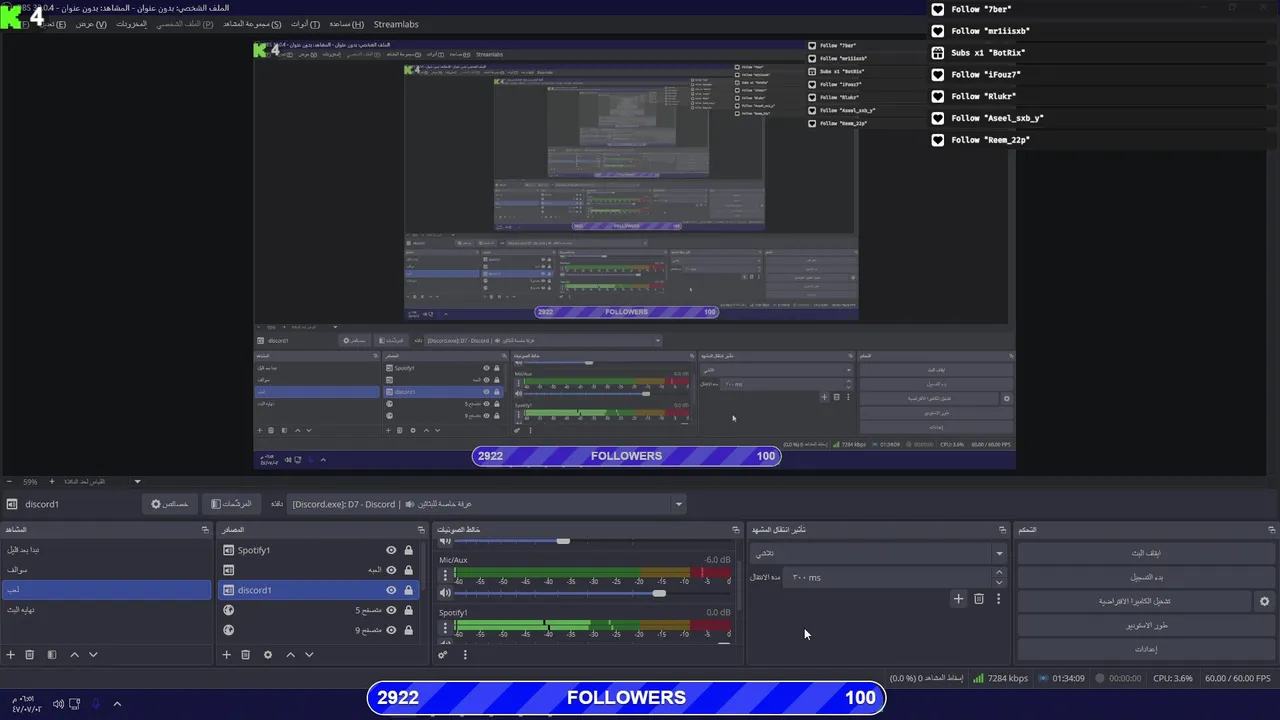Viewport: 1280px width, 720px height.
Task: Toggle visibility of متصفح 9 source
Action: 391,630
